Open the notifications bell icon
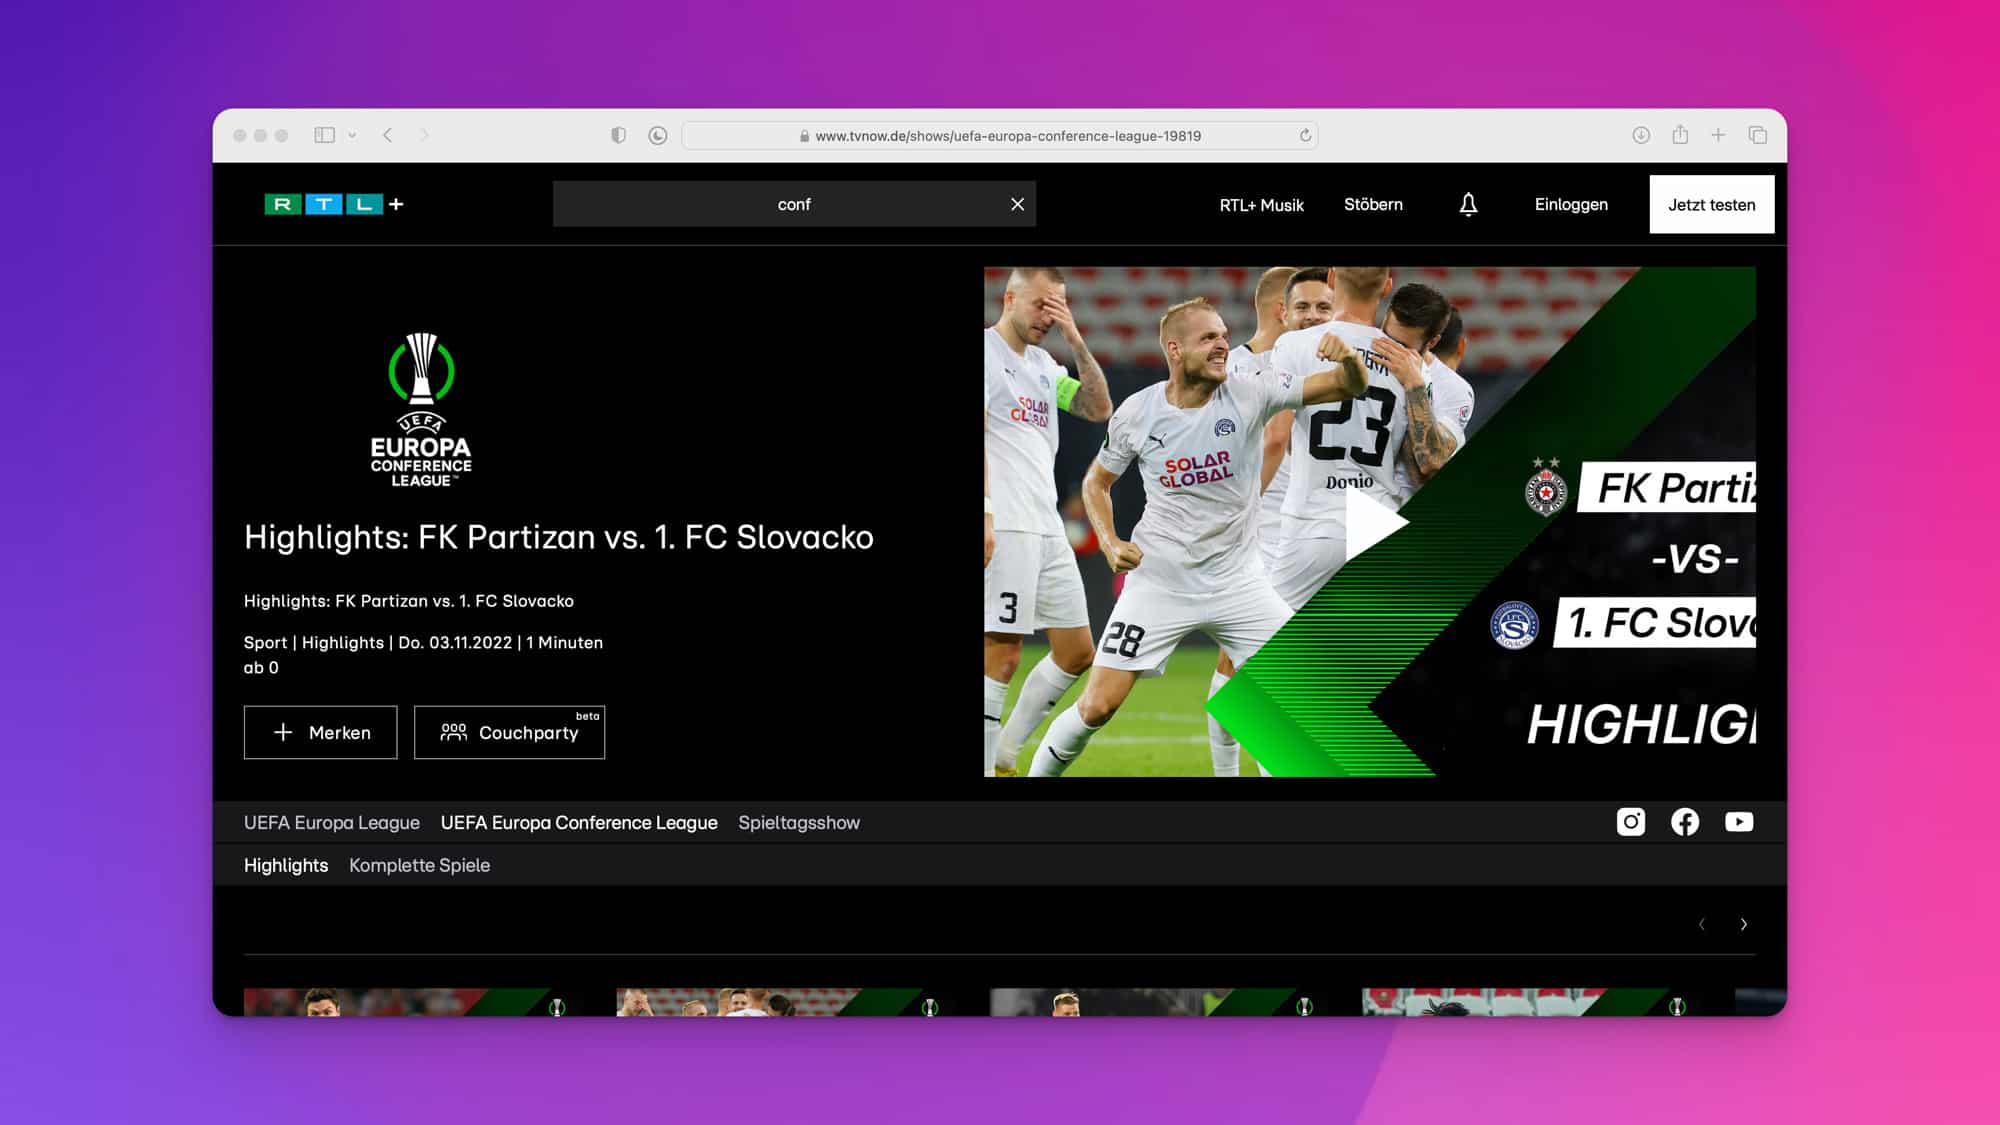 click(x=1468, y=204)
